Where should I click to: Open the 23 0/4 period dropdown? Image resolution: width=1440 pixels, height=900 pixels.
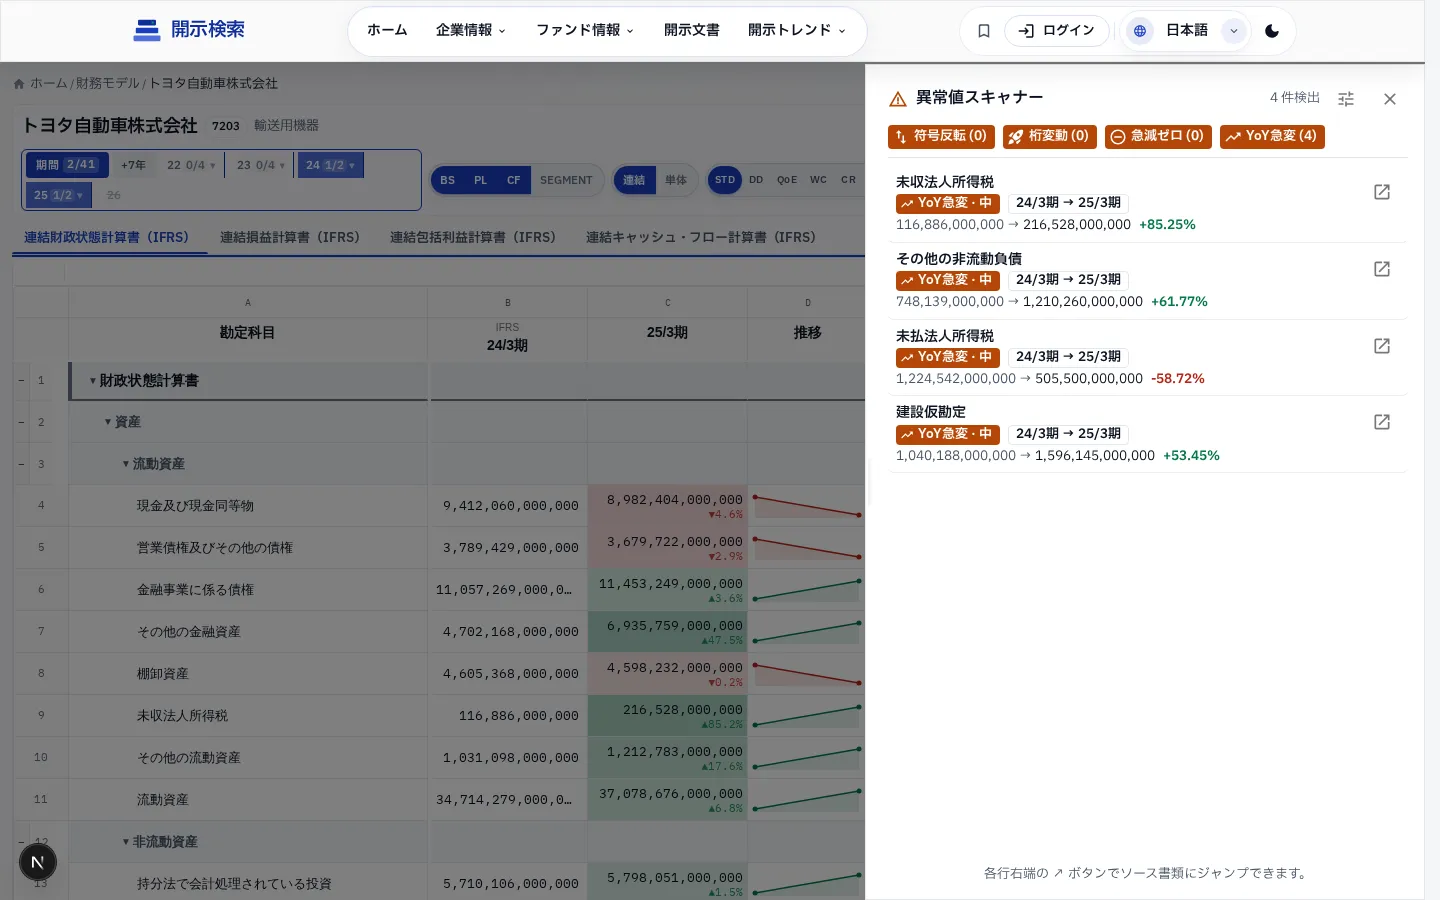pyautogui.click(x=261, y=165)
